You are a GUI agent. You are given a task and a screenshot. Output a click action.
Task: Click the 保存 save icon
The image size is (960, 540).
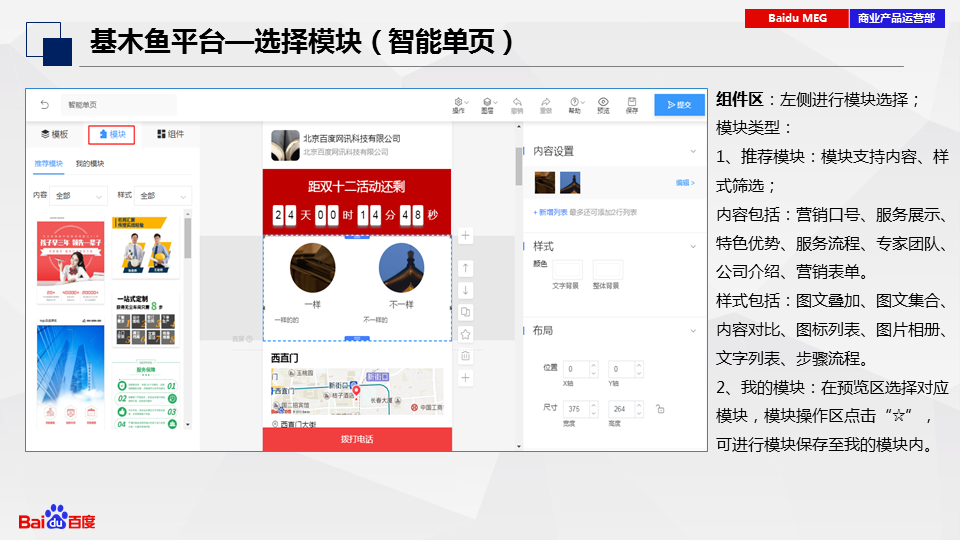click(x=632, y=105)
